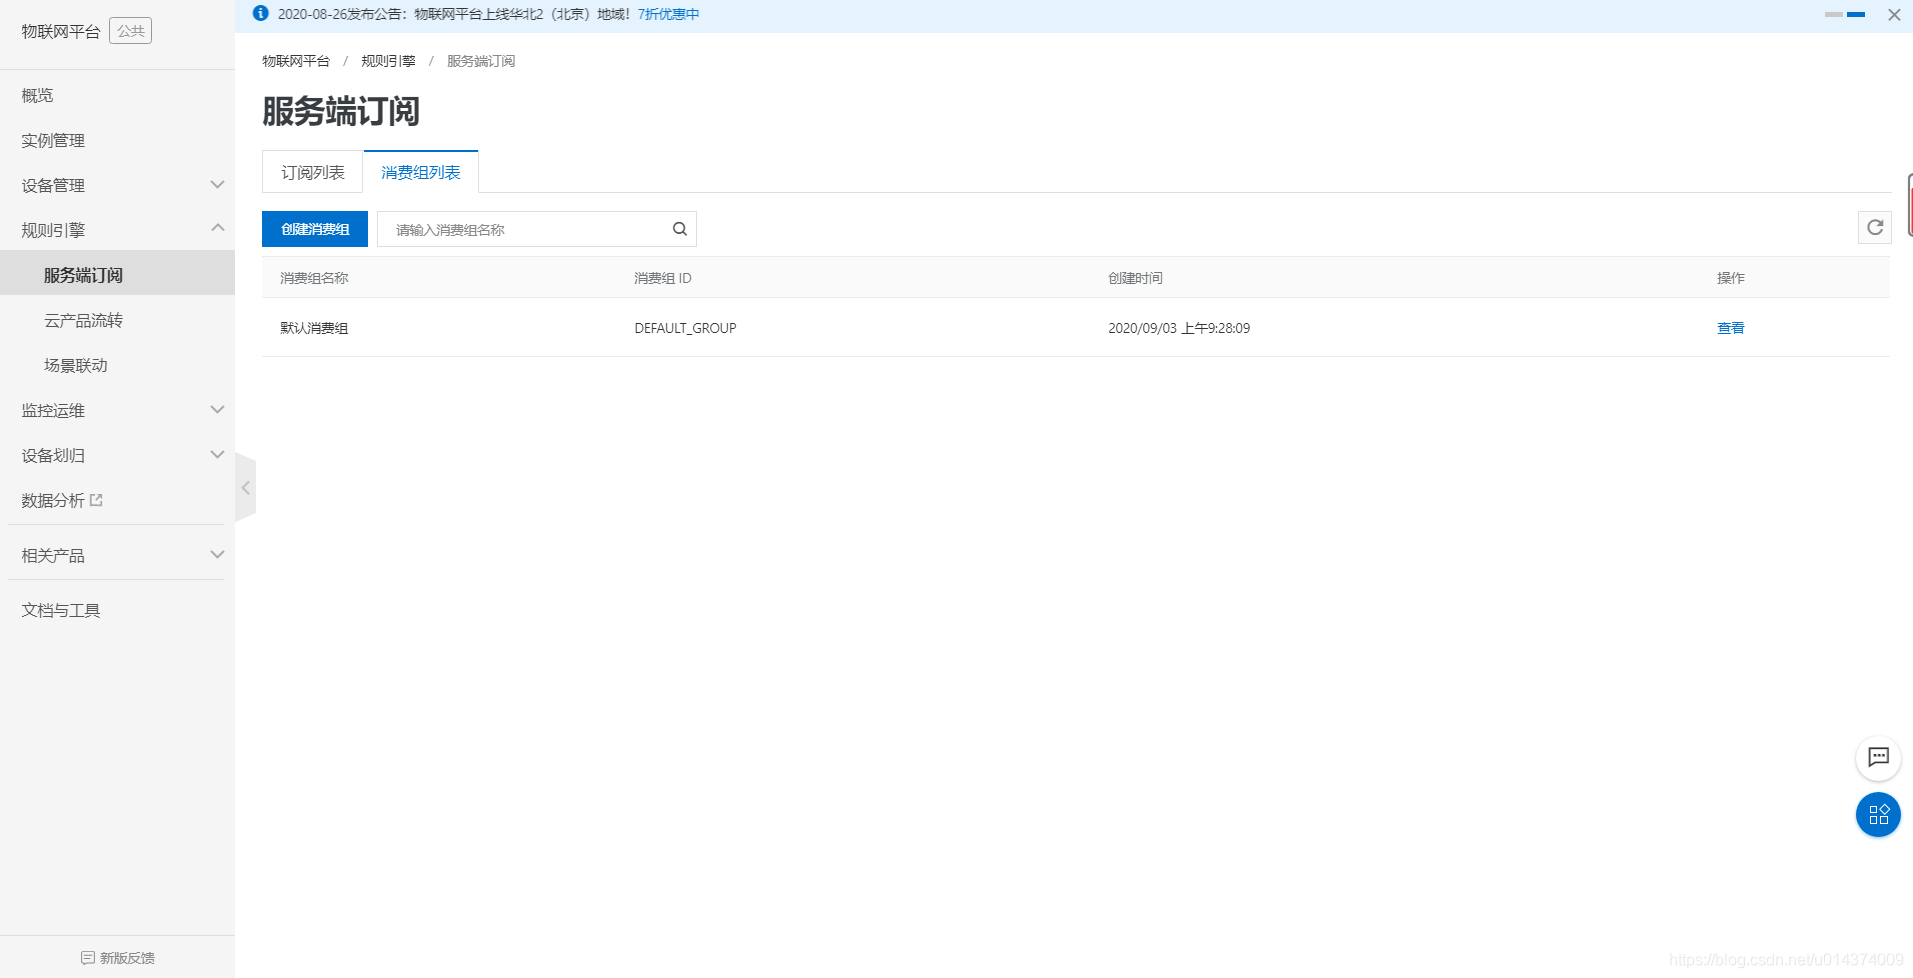Collapse the sidebar using the arrow handle

pos(245,488)
